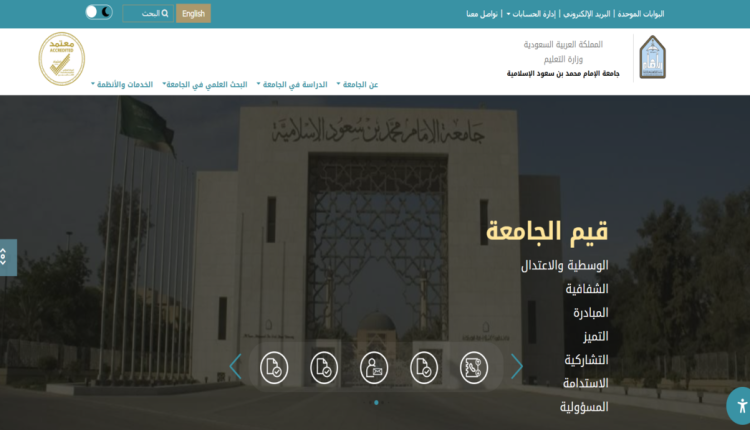Image resolution: width=750 pixels, height=430 pixels.
Task: Expand the الخدمات والأنظمة menu
Action: (122, 85)
